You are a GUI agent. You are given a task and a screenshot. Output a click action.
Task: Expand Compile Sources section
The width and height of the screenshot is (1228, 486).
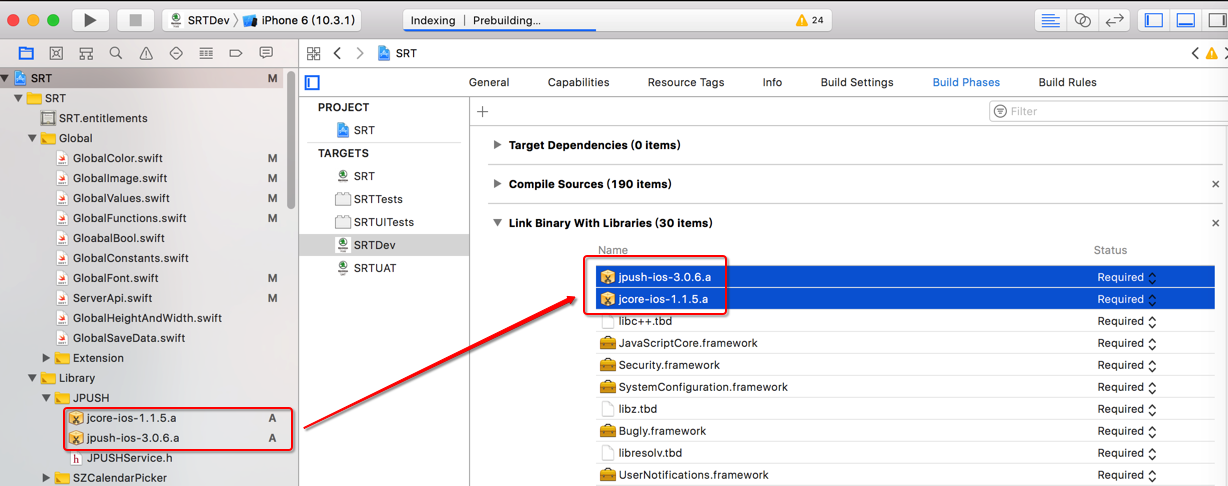[497, 184]
